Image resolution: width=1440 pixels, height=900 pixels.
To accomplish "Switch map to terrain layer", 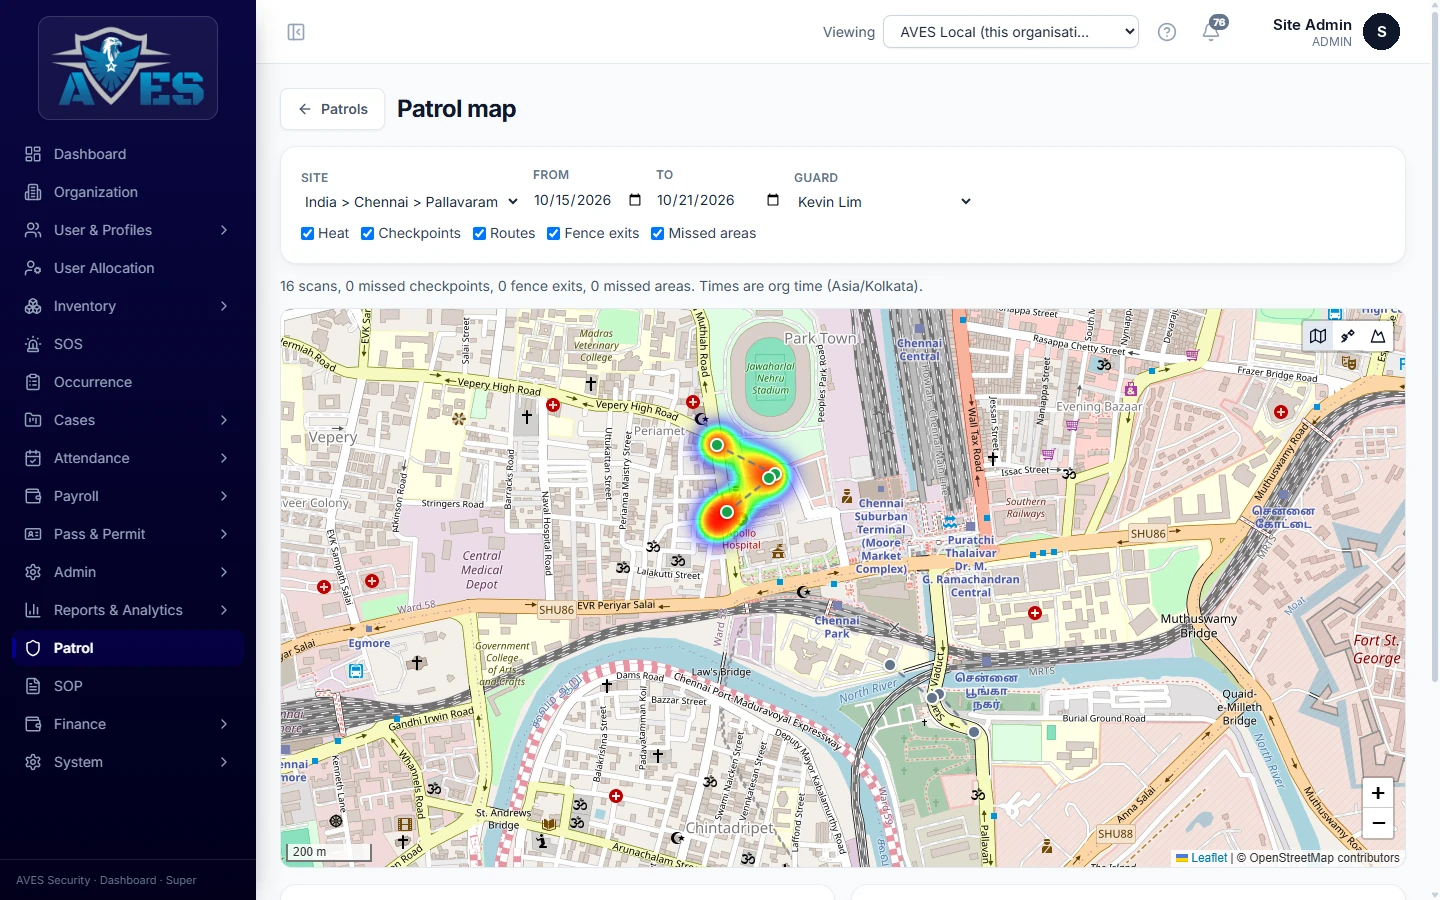I will tap(1378, 336).
